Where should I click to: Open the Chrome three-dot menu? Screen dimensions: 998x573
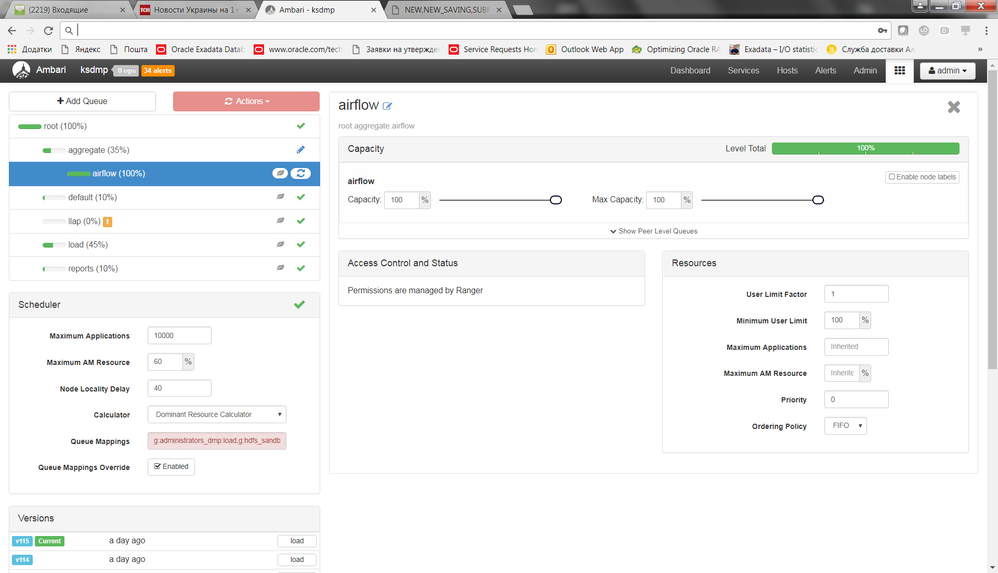(x=987, y=30)
